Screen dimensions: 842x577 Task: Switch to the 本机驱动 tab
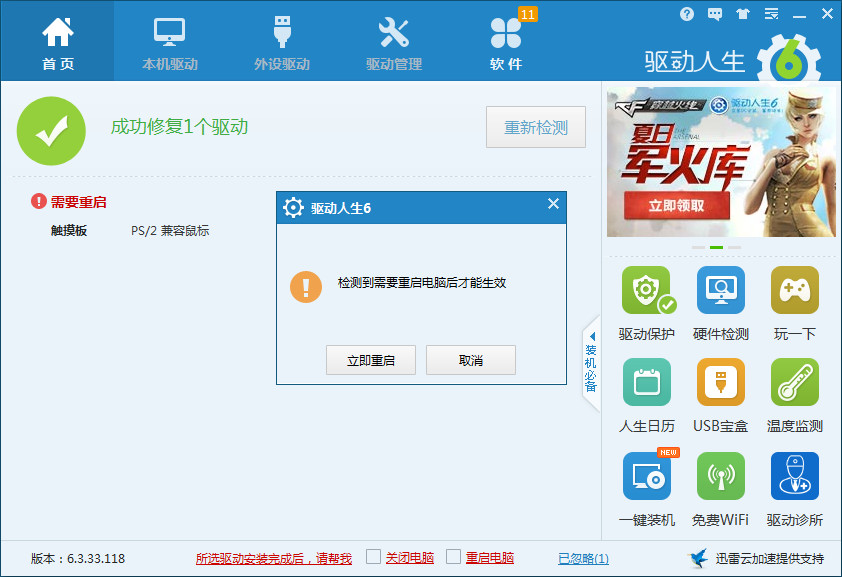pos(168,40)
